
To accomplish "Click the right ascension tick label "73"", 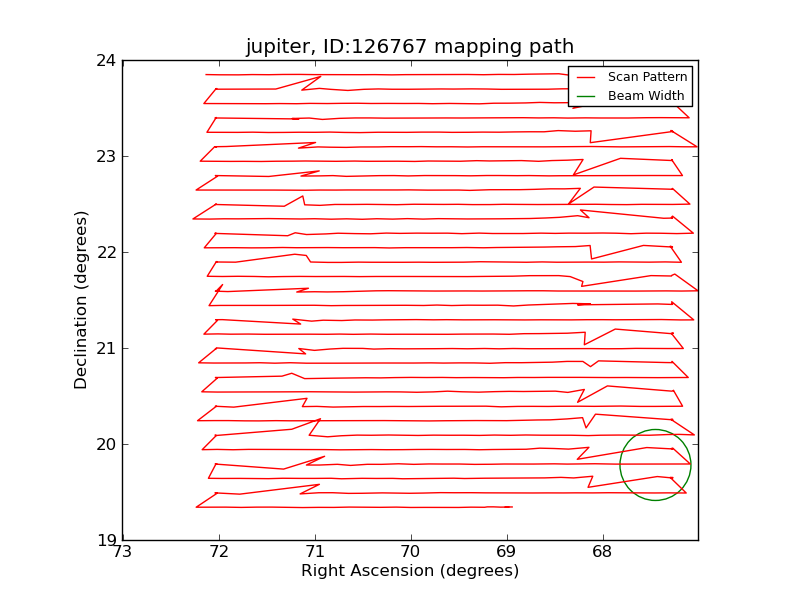I will coord(122,552).
